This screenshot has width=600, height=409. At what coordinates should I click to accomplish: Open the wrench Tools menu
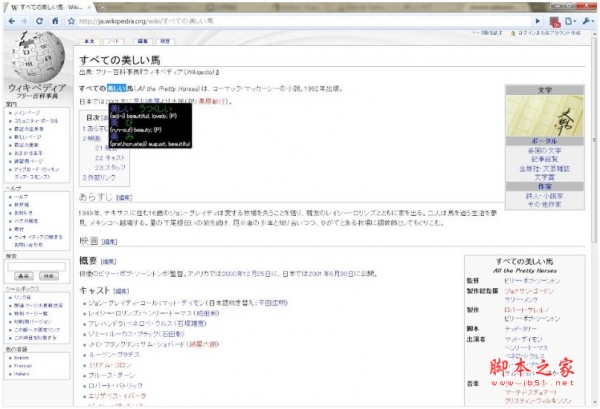[x=587, y=21]
